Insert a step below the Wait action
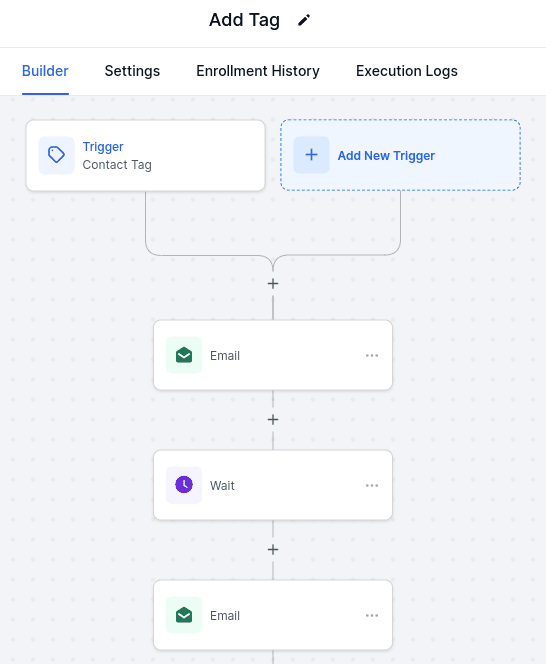Screen dimensions: 546x664 pos(273,550)
